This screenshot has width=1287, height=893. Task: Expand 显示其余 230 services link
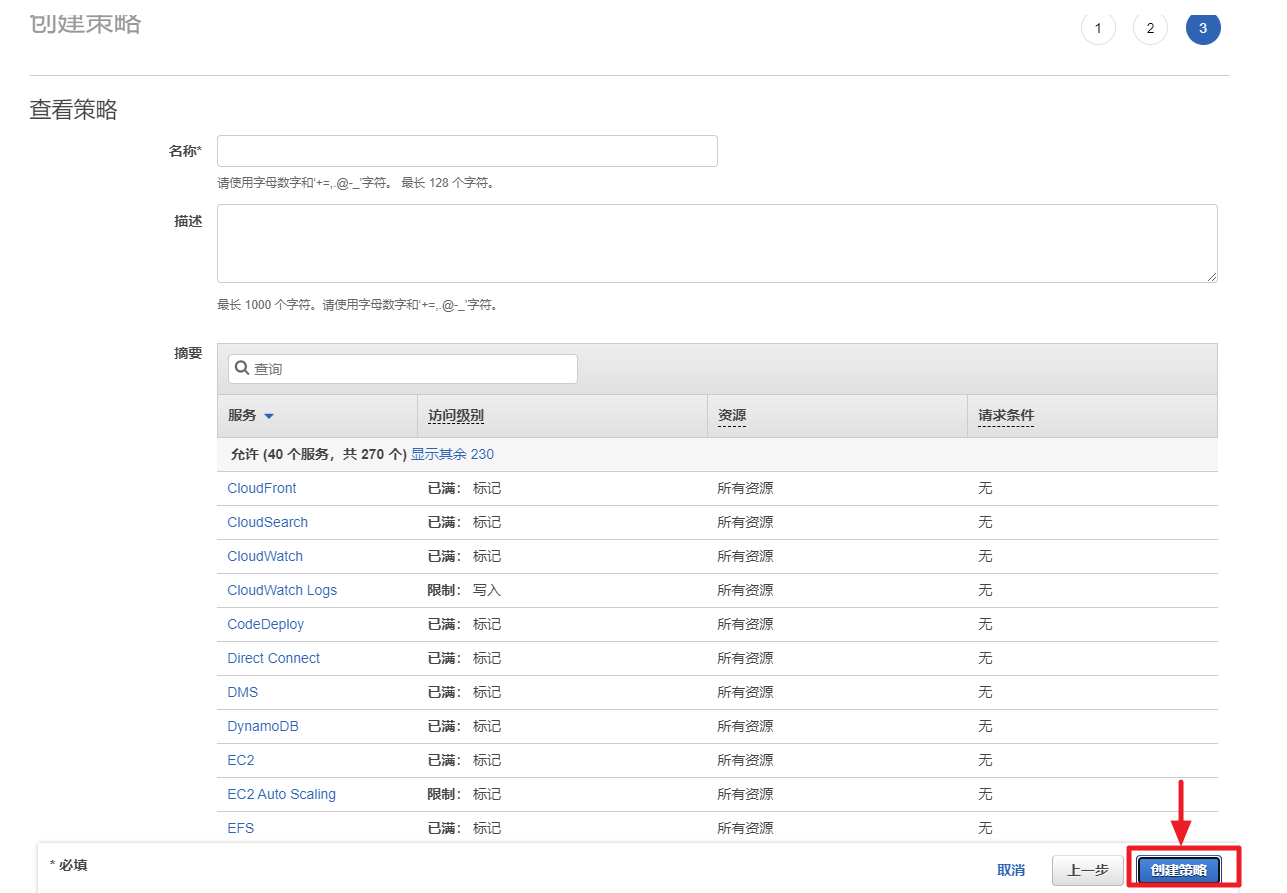point(452,454)
